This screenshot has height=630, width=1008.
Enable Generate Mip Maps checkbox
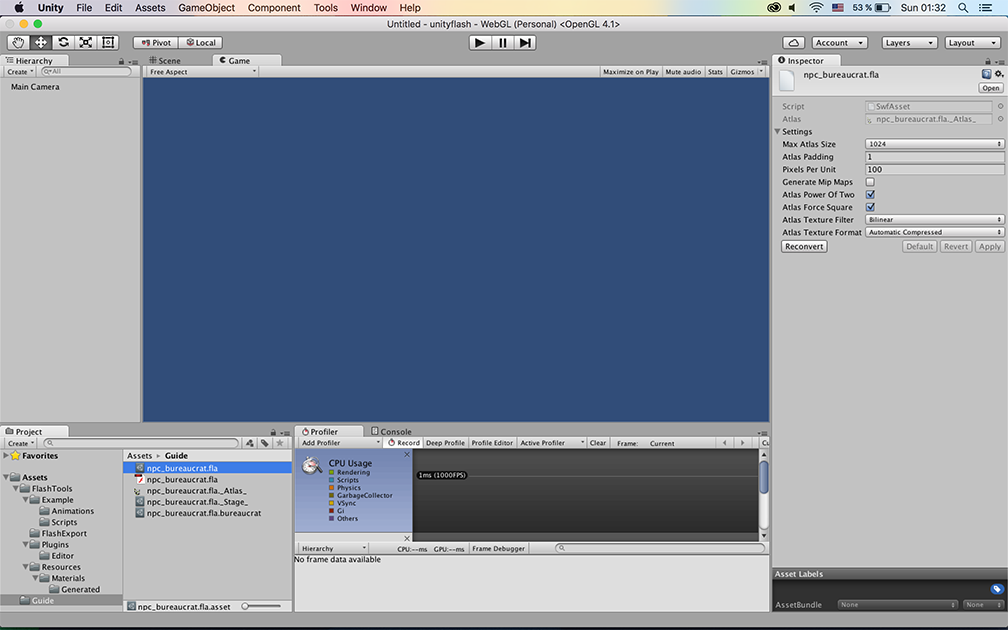point(870,182)
